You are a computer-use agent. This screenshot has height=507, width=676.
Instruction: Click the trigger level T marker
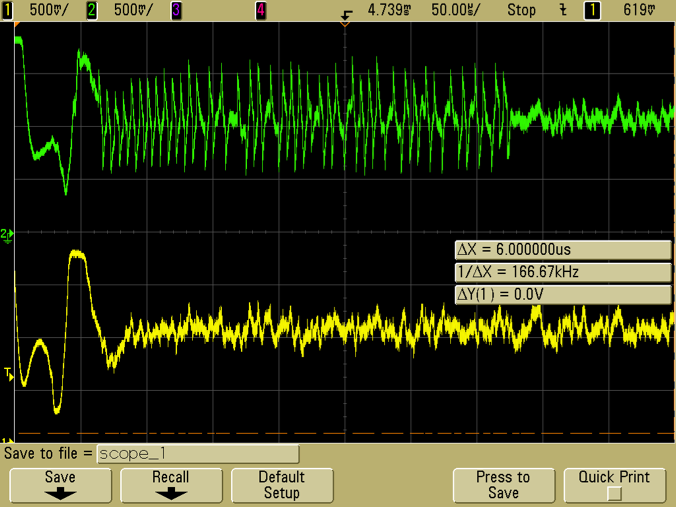pyautogui.click(x=9, y=373)
